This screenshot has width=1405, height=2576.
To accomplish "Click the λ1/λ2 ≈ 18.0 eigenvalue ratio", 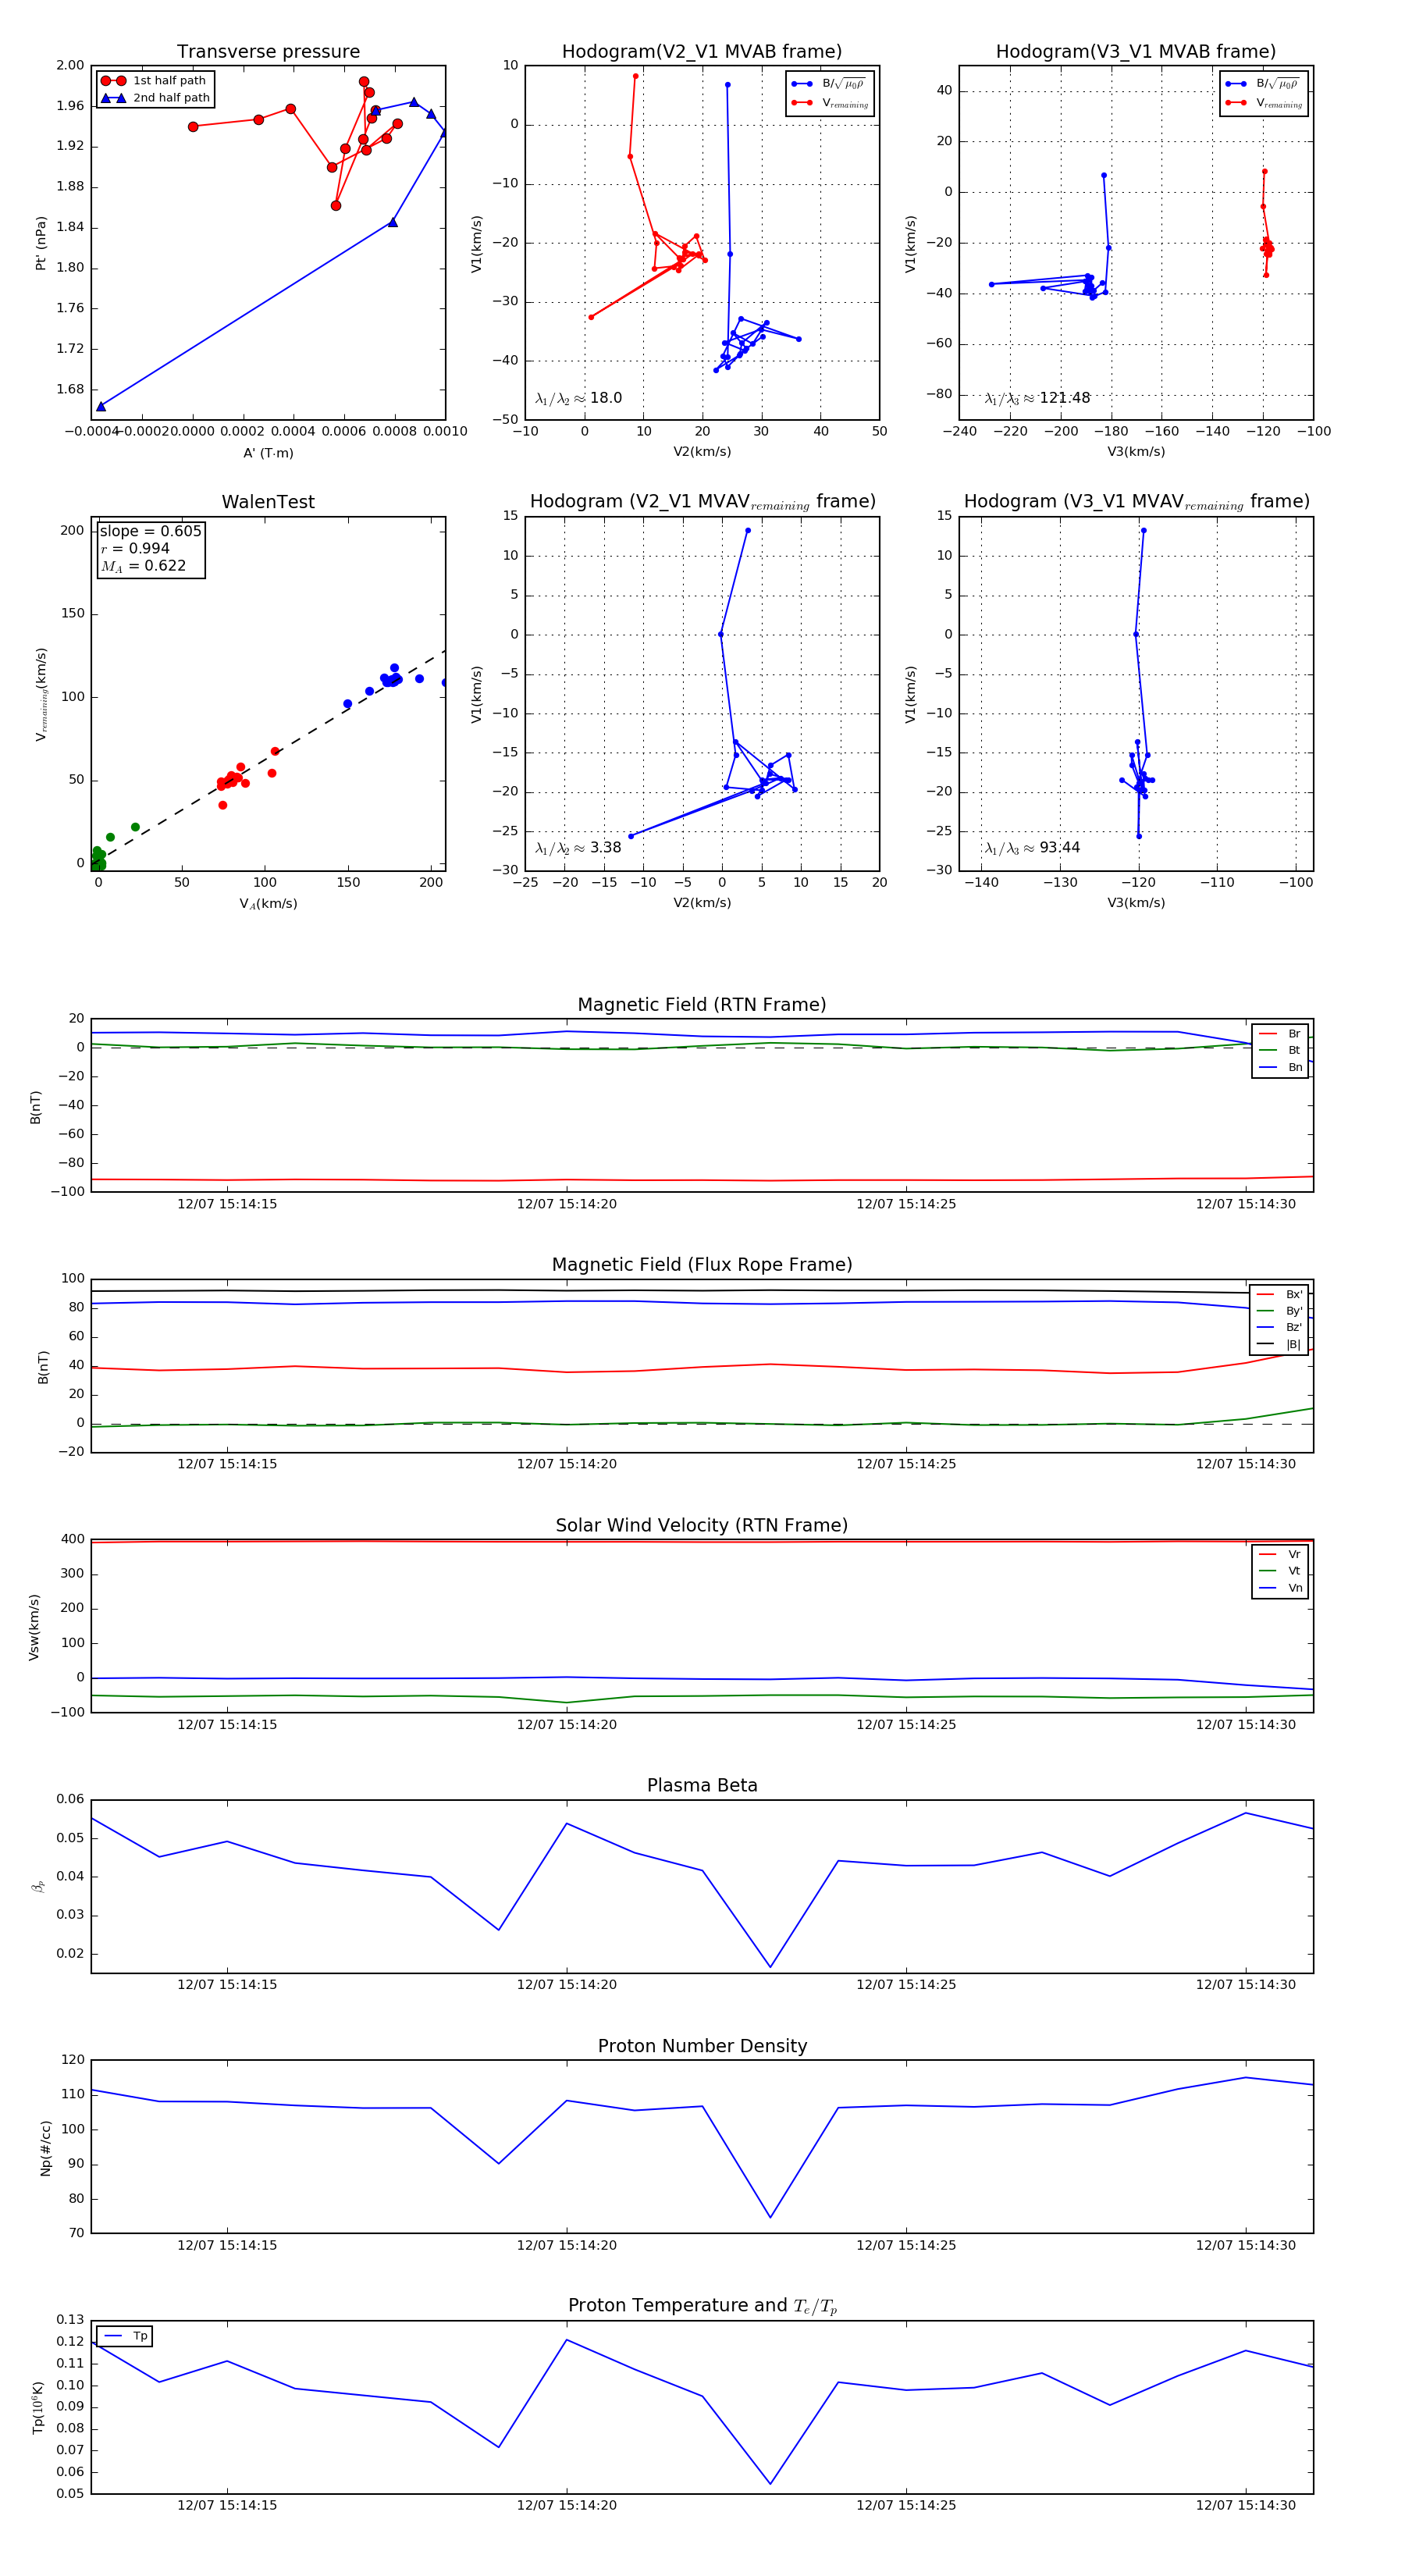I will [x=578, y=398].
